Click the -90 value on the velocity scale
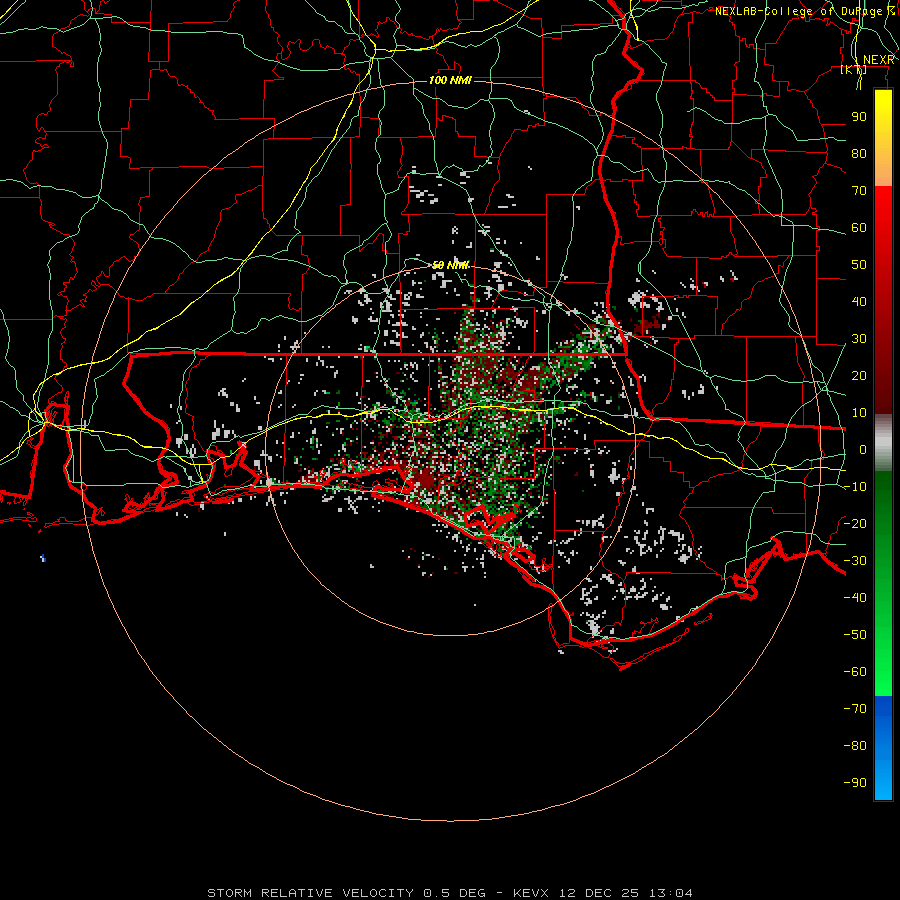Screen dimensions: 900x900 coord(855,783)
